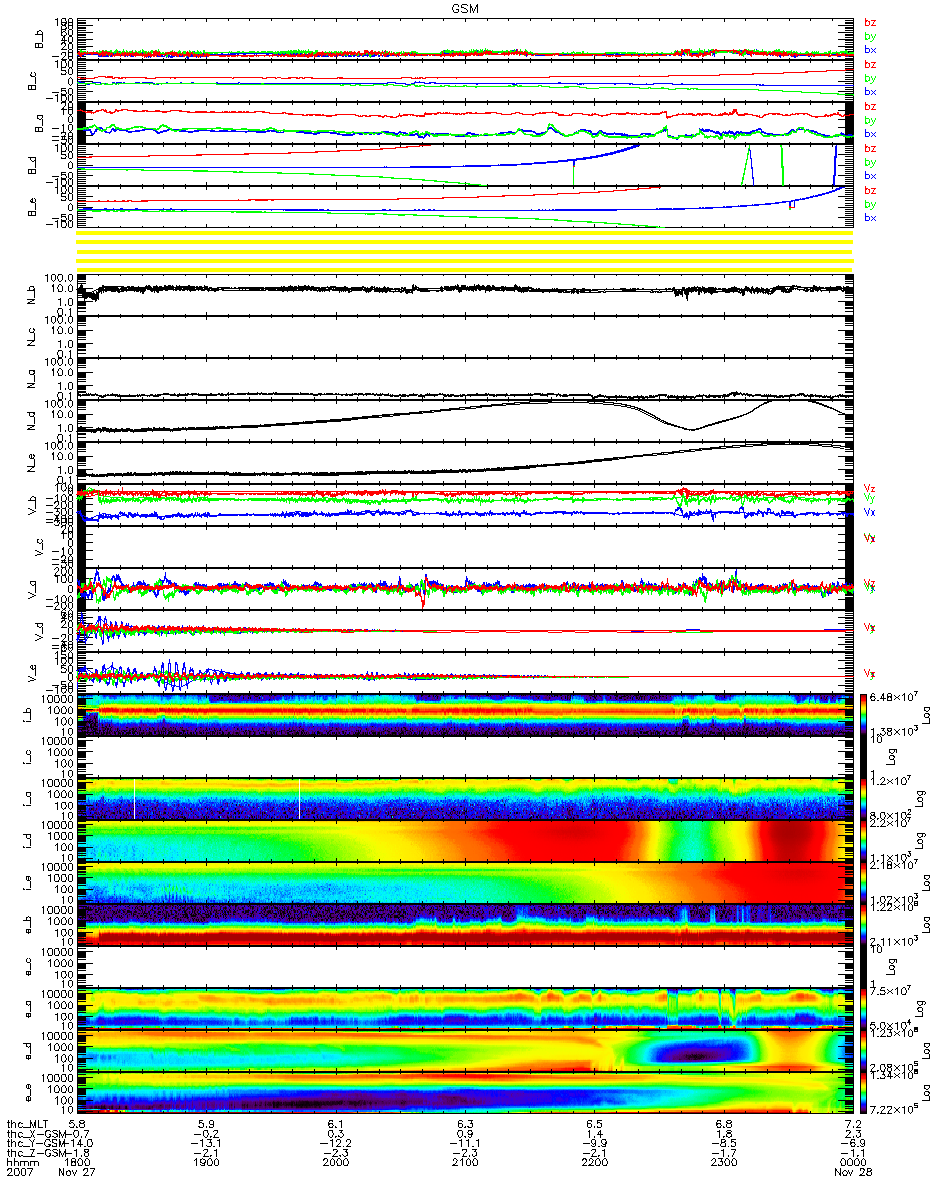This screenshot has width=930, height=1200.
Task: Click the red bz legend of B_b panel
Action: coord(870,22)
